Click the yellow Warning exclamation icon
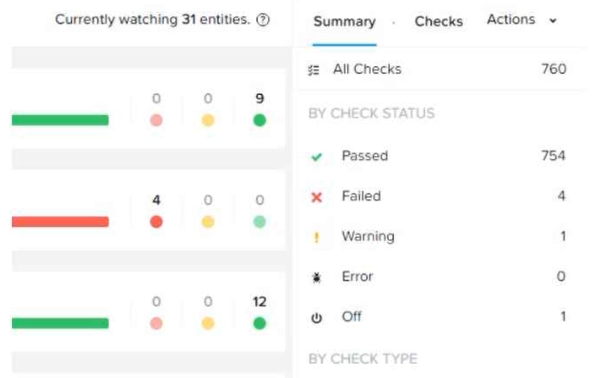Viewport: 593px width, 378px height. coord(317,237)
